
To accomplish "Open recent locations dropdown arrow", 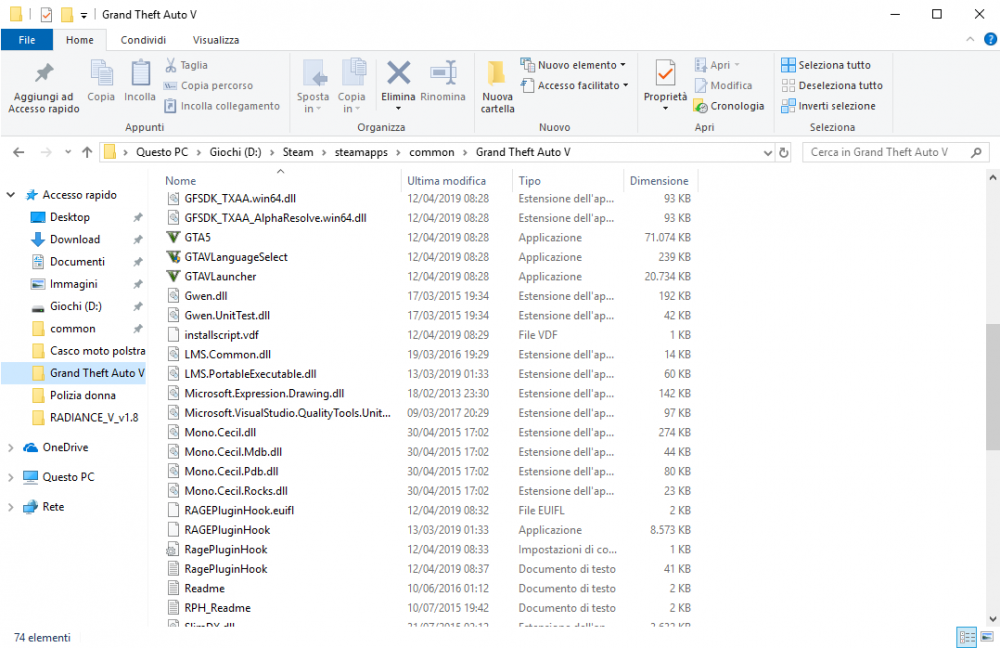I will [68, 152].
